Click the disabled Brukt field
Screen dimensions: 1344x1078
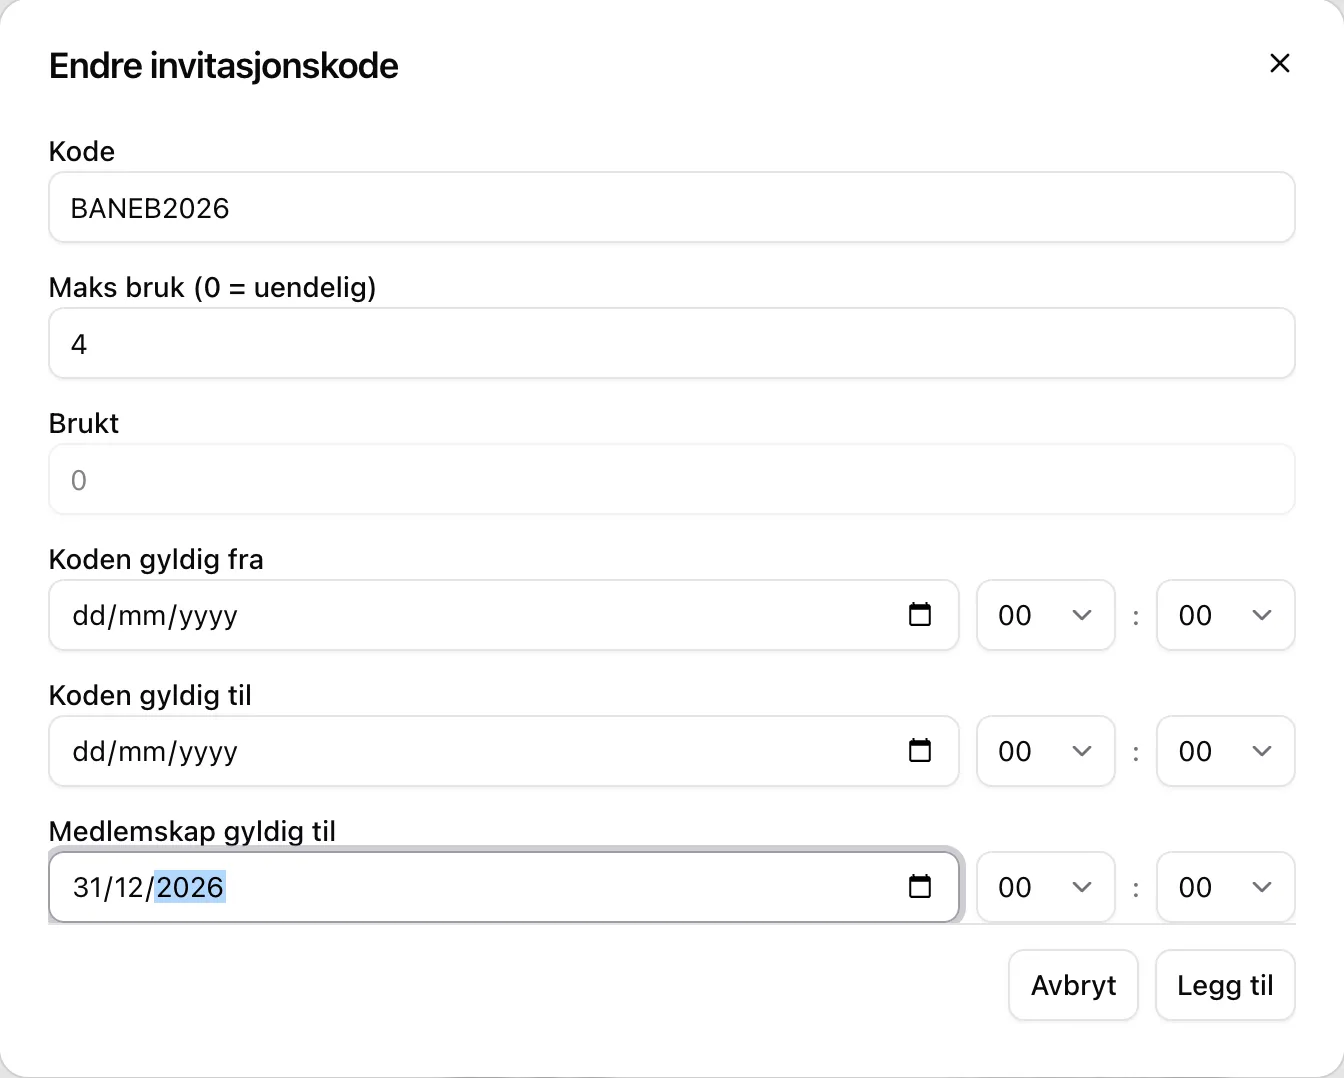(x=672, y=479)
